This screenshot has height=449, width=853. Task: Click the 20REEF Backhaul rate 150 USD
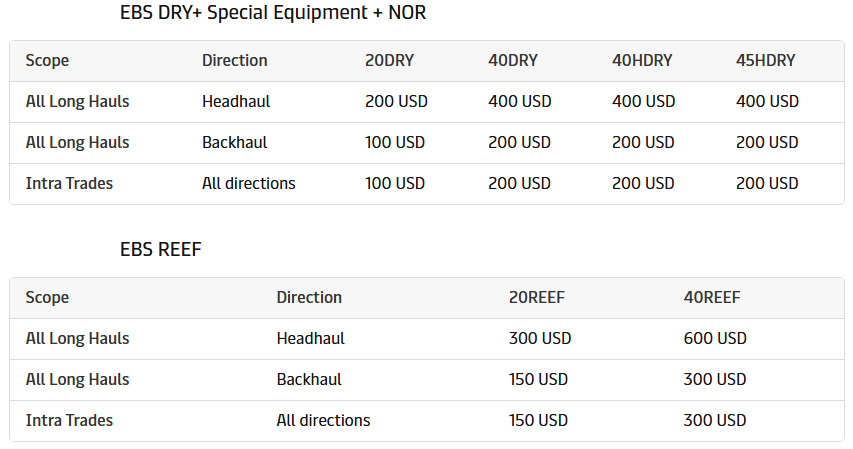pyautogui.click(x=538, y=380)
